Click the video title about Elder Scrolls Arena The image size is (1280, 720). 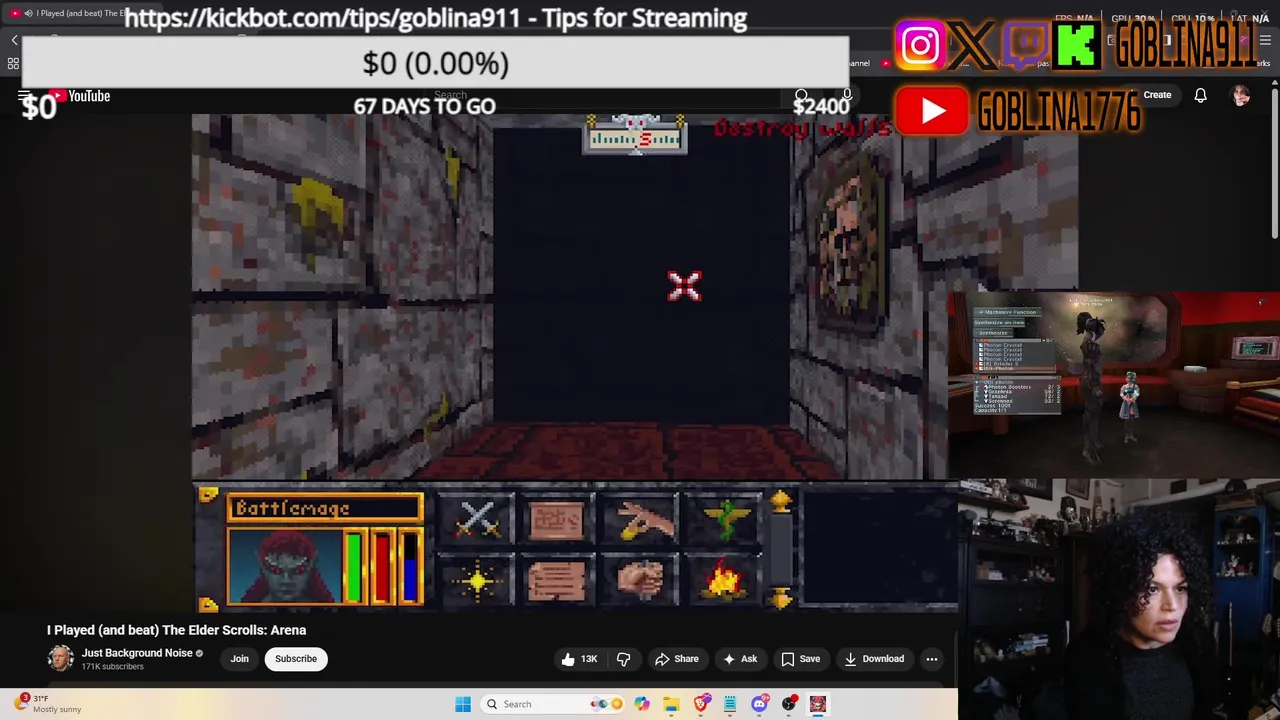(x=176, y=630)
